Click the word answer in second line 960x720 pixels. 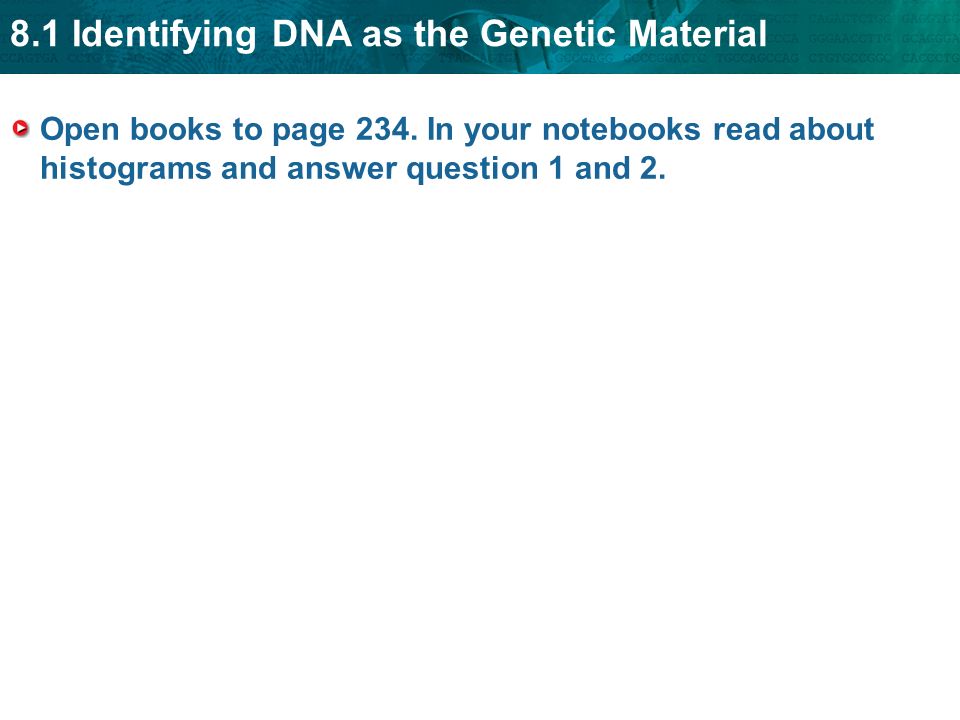[x=342, y=169]
